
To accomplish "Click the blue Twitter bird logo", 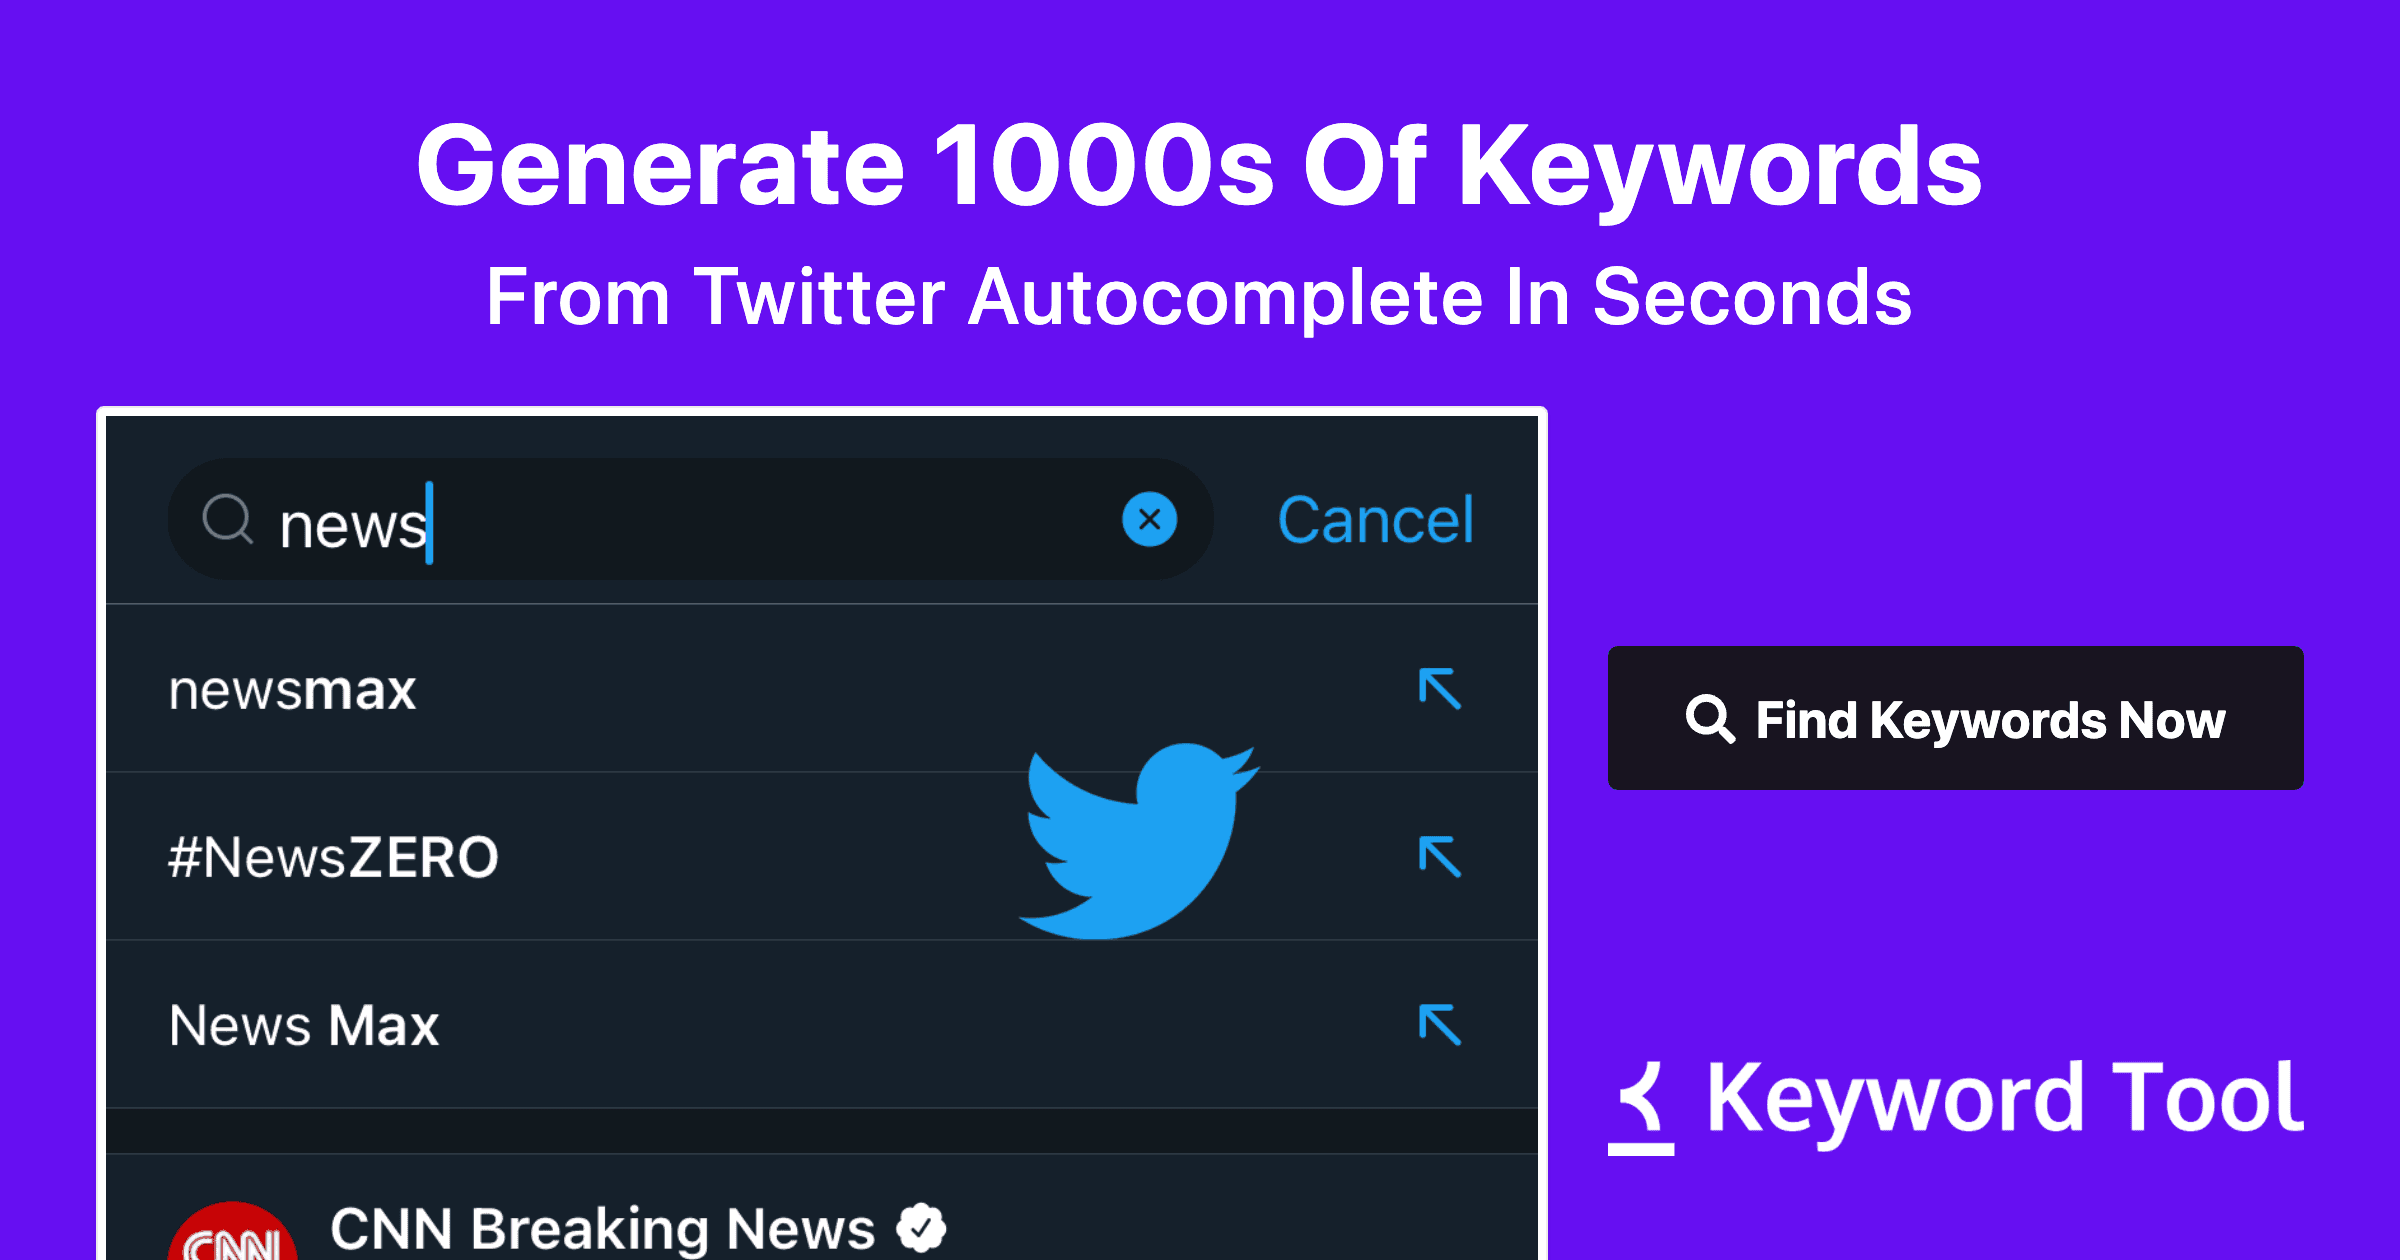I will pyautogui.click(x=1140, y=840).
